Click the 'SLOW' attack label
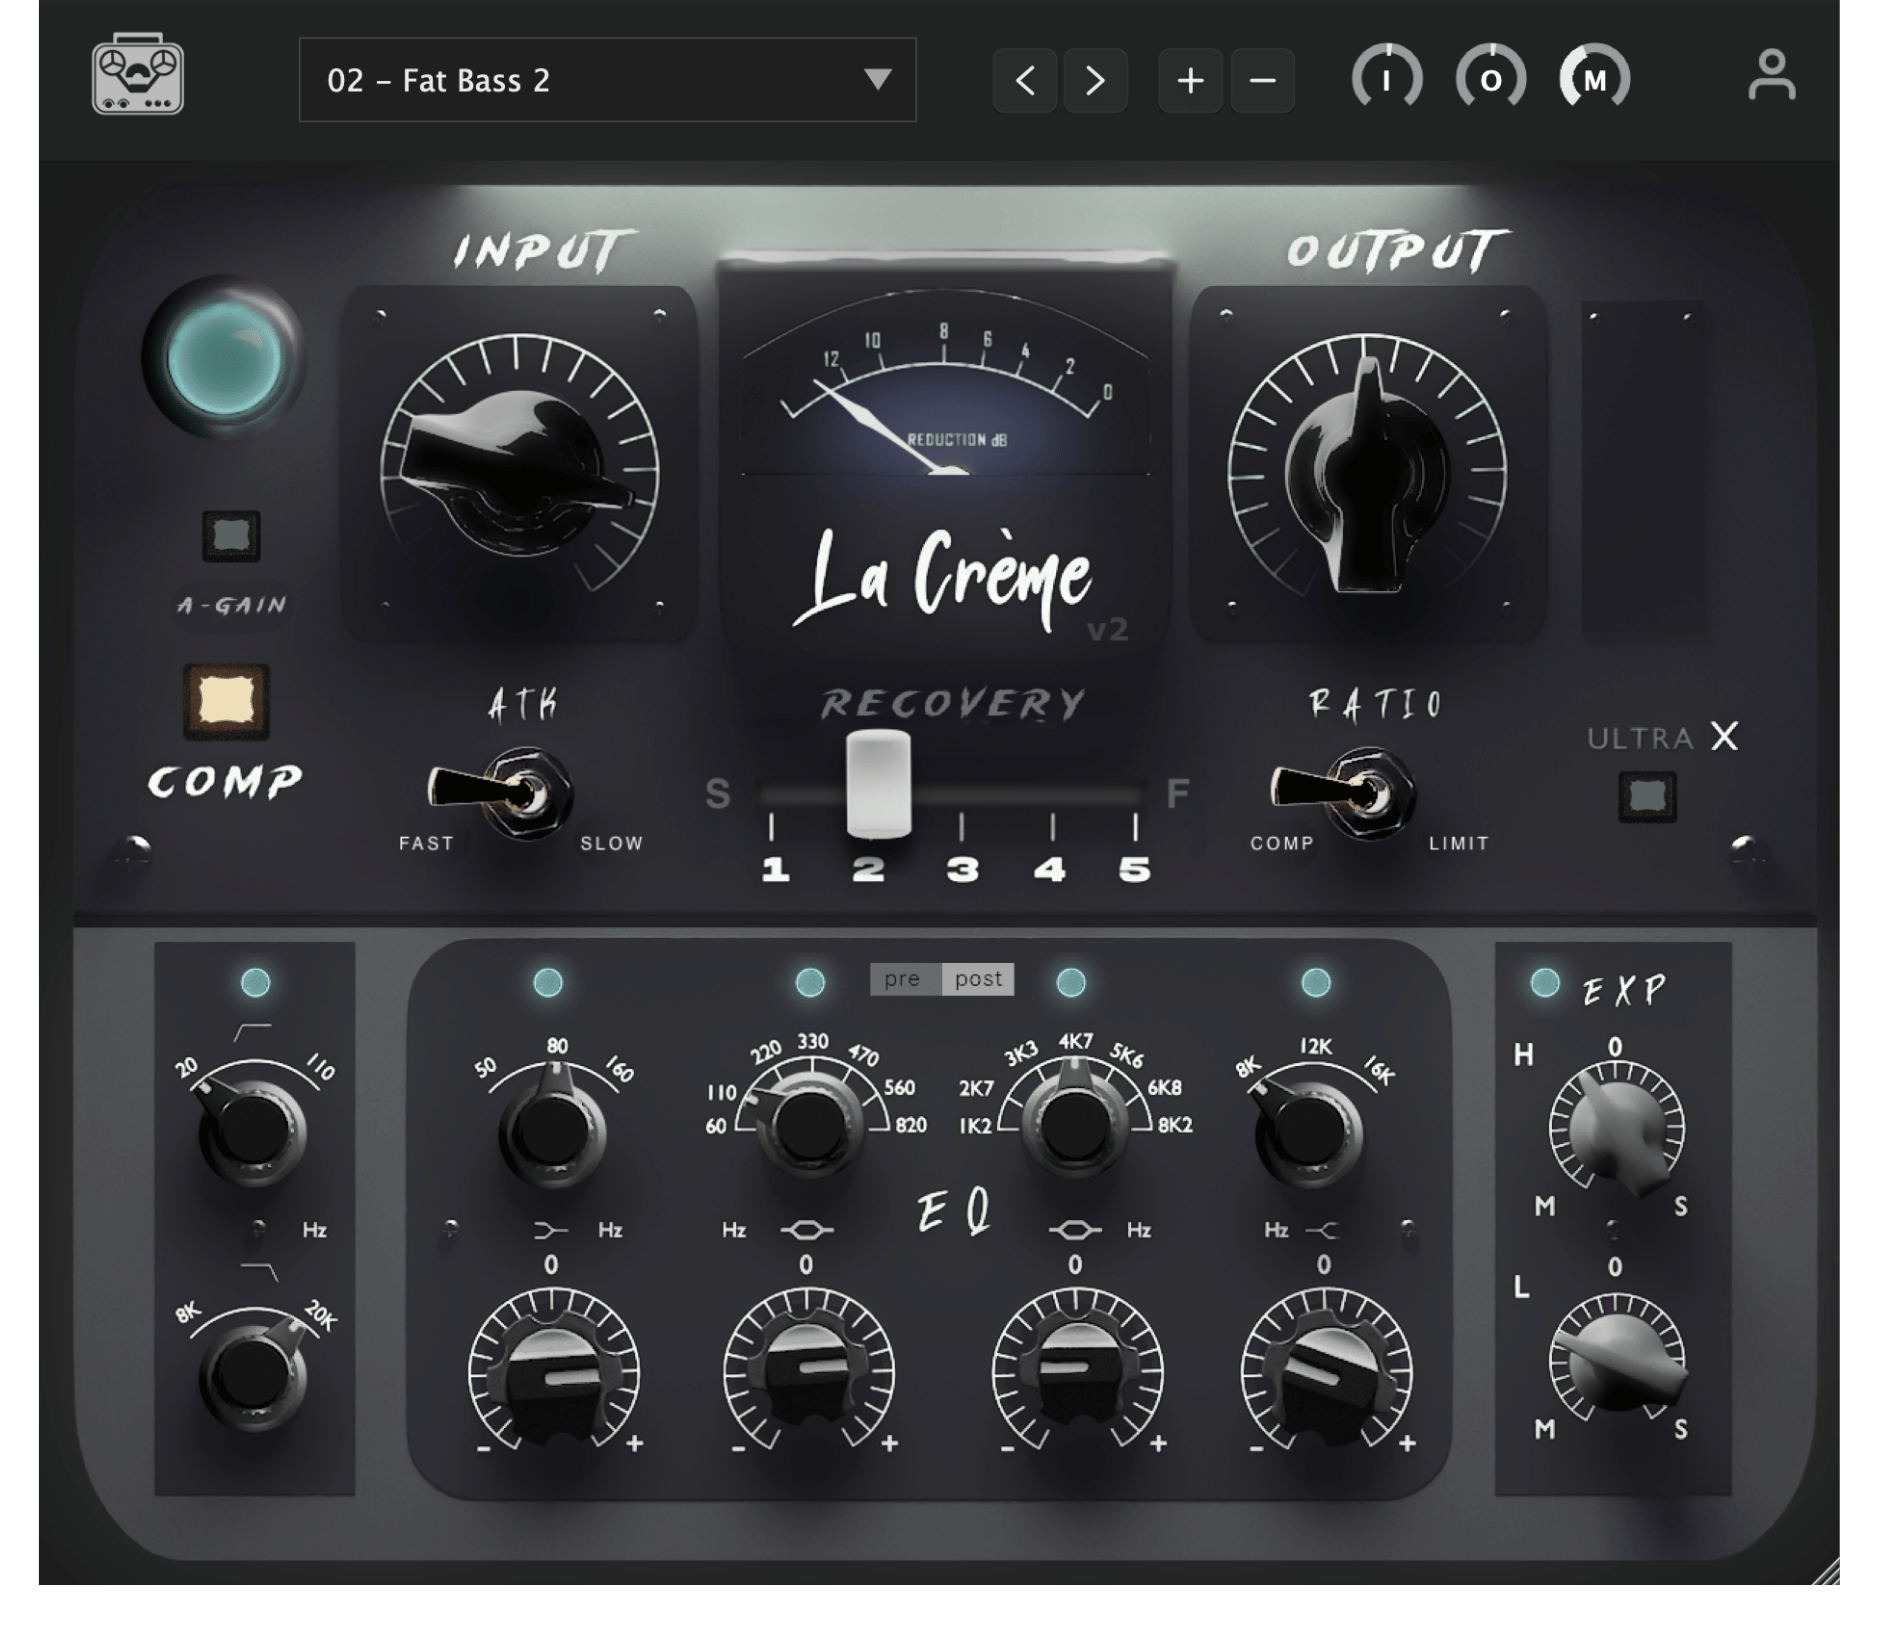This screenshot has height=1646, width=1878. tap(612, 843)
